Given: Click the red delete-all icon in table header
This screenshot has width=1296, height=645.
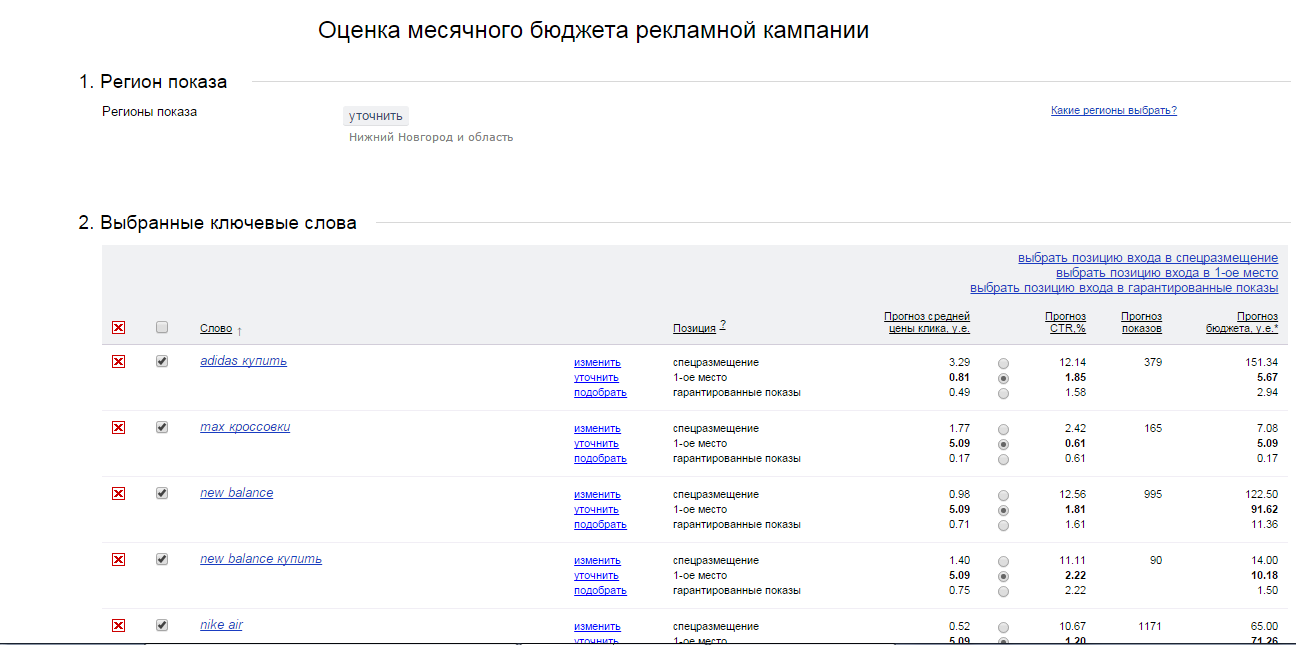Looking at the screenshot, I should 118,328.
